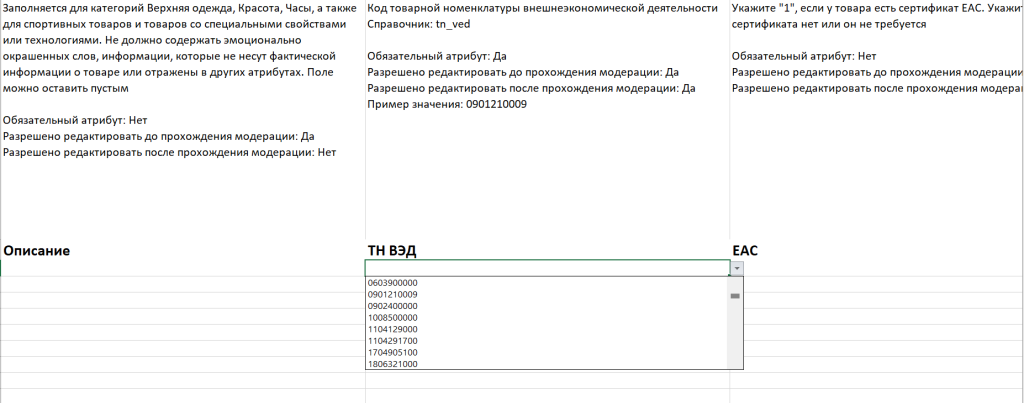
Task: Choose 0901210009 in the dropdown list
Action: click(393, 295)
